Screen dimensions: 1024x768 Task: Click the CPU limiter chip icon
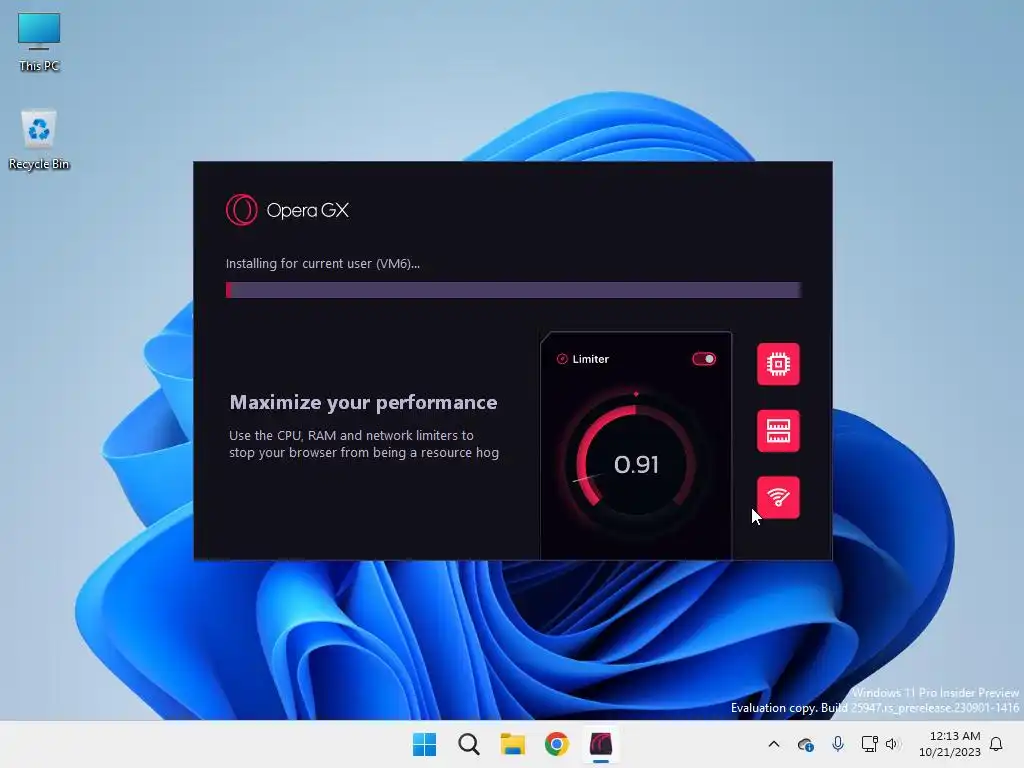(778, 364)
